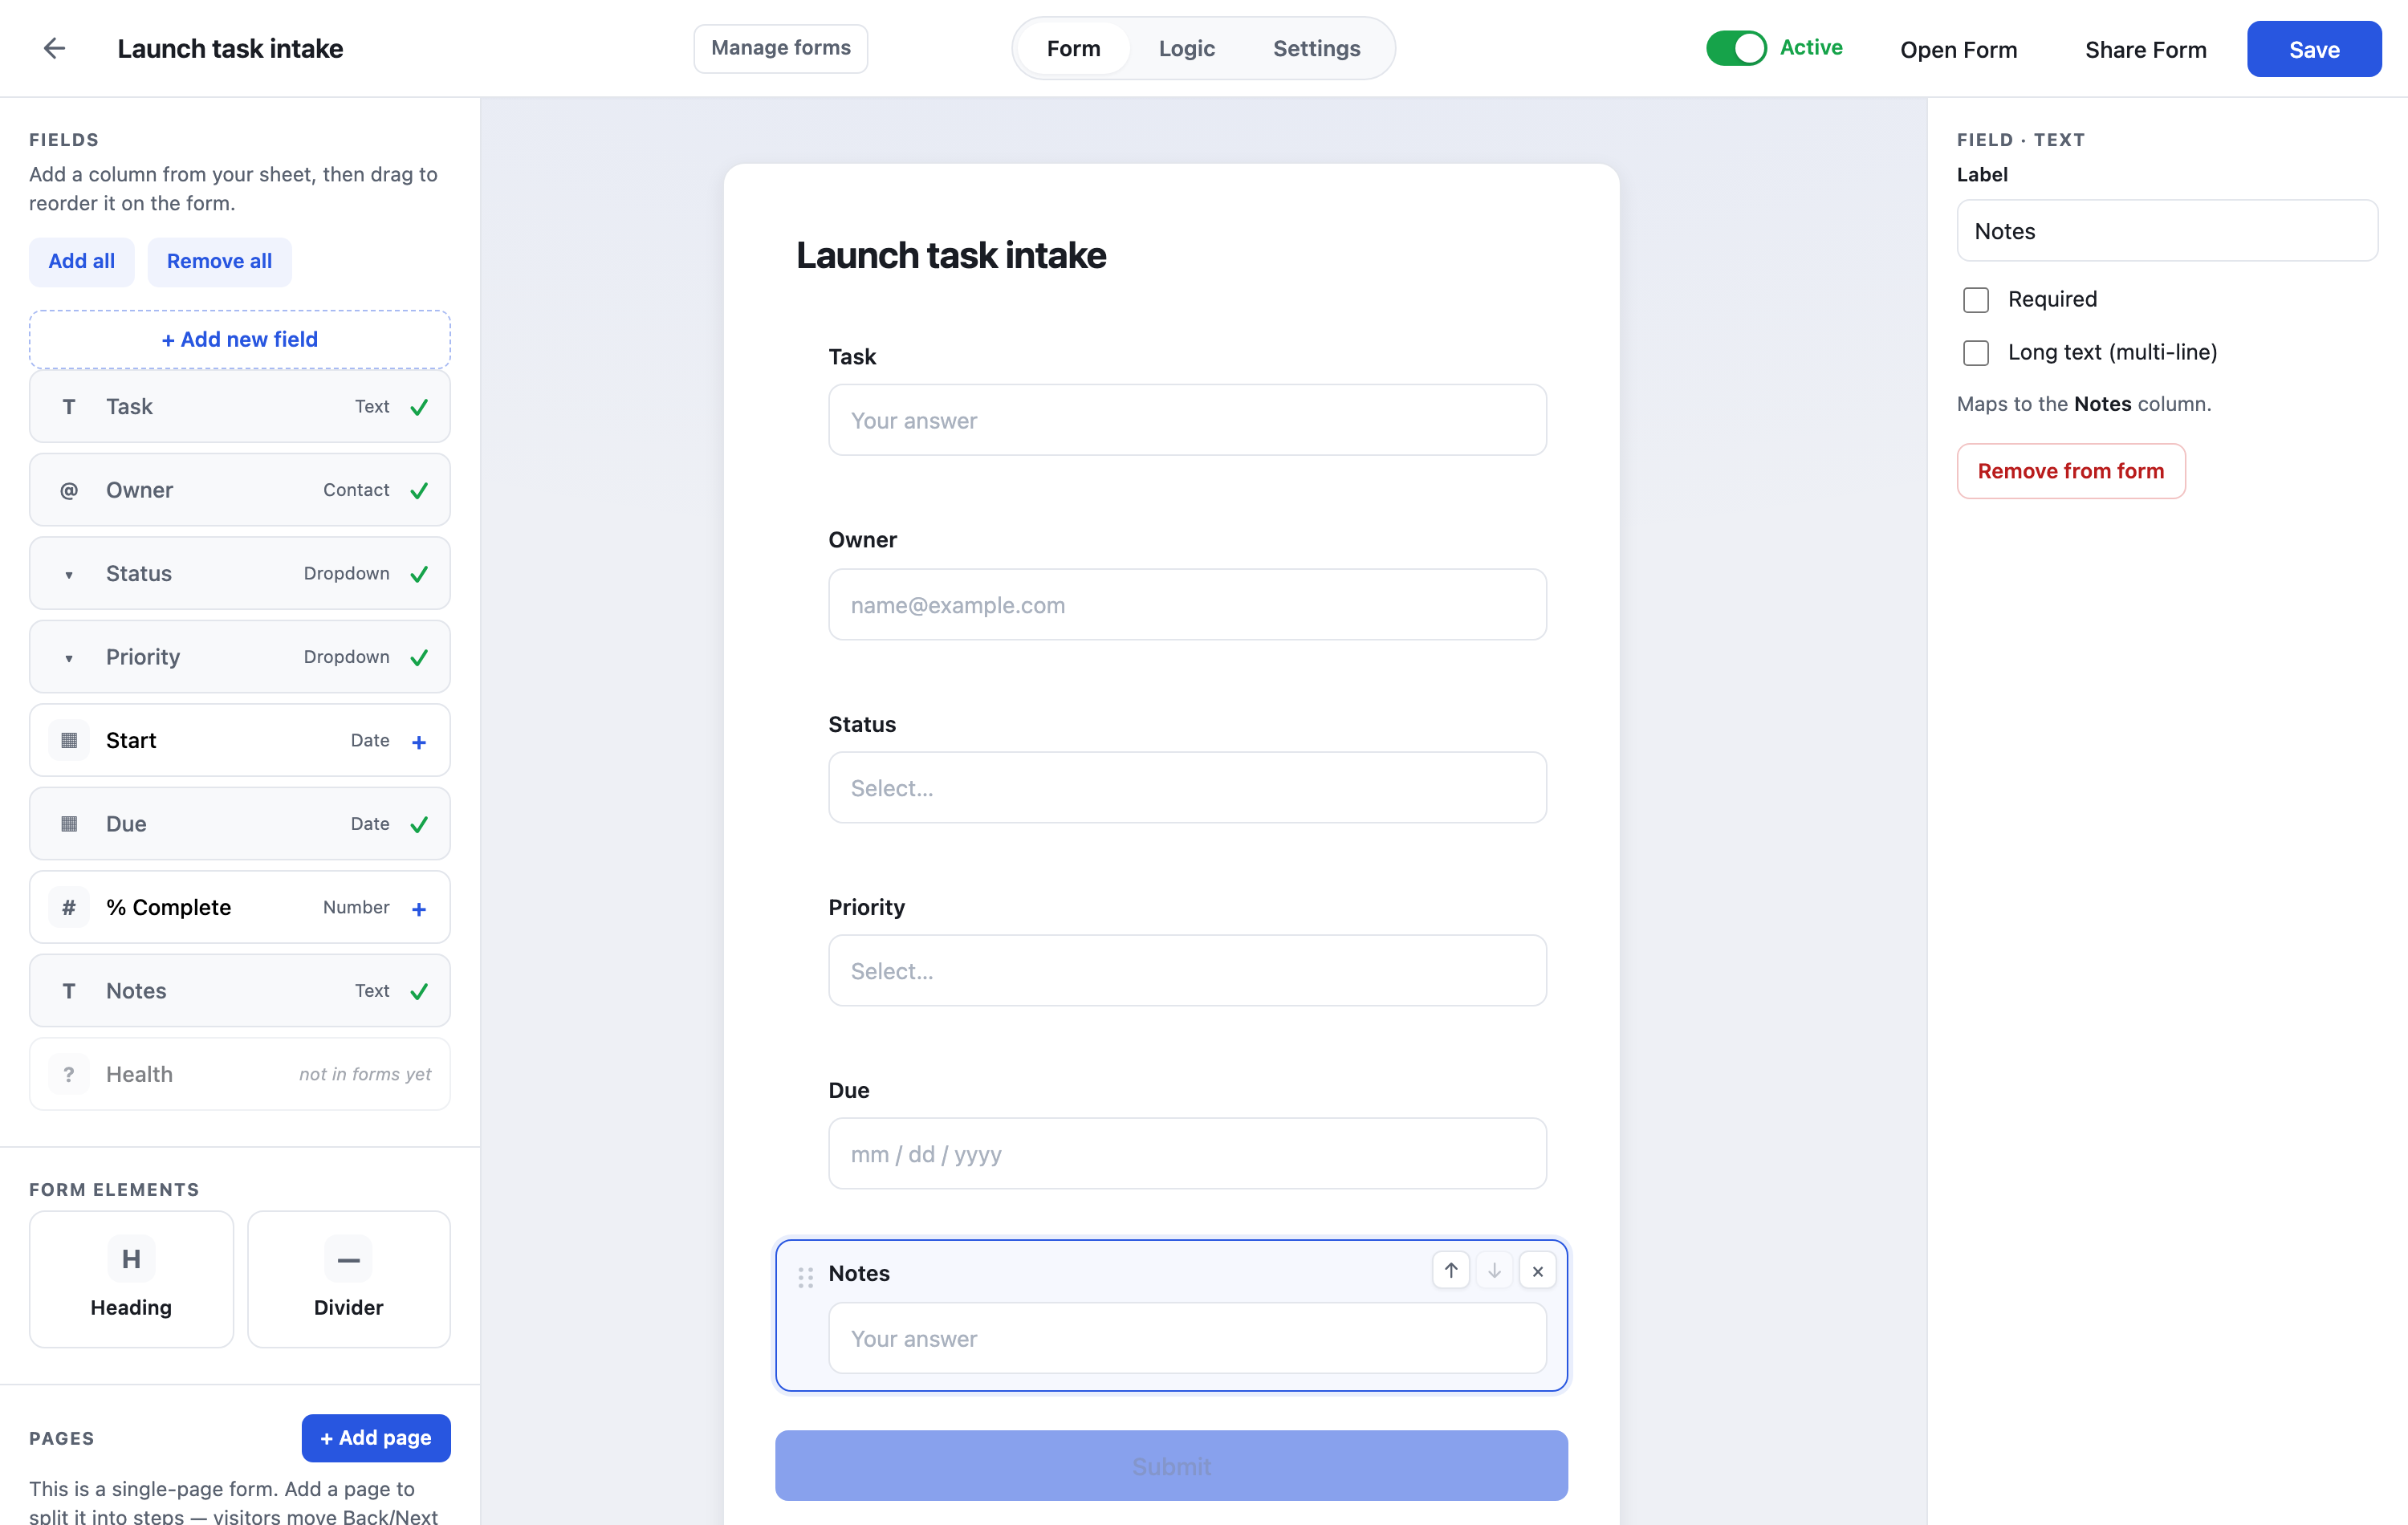The height and width of the screenshot is (1525, 2408).
Task: Click the T text icon of Task field
Action: click(68, 407)
